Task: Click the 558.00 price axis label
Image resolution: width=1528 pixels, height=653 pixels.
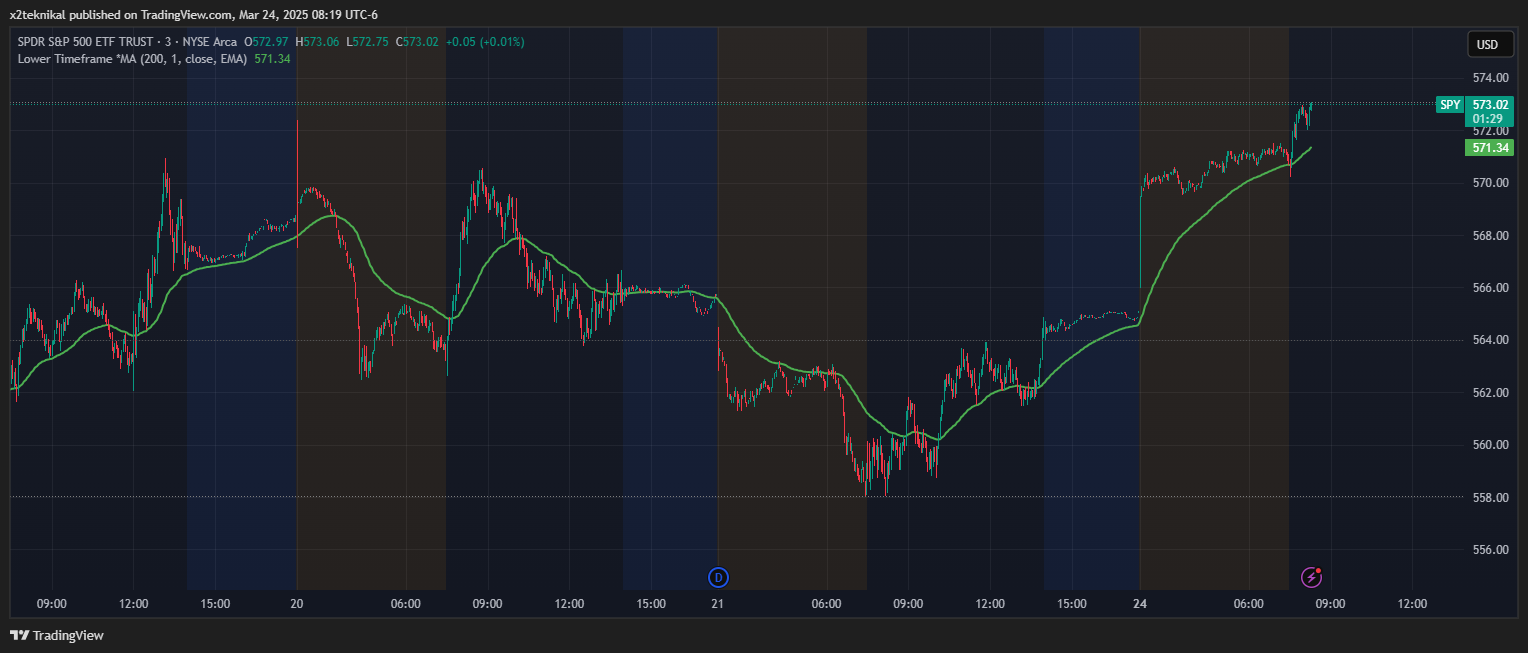Action: pos(1489,498)
